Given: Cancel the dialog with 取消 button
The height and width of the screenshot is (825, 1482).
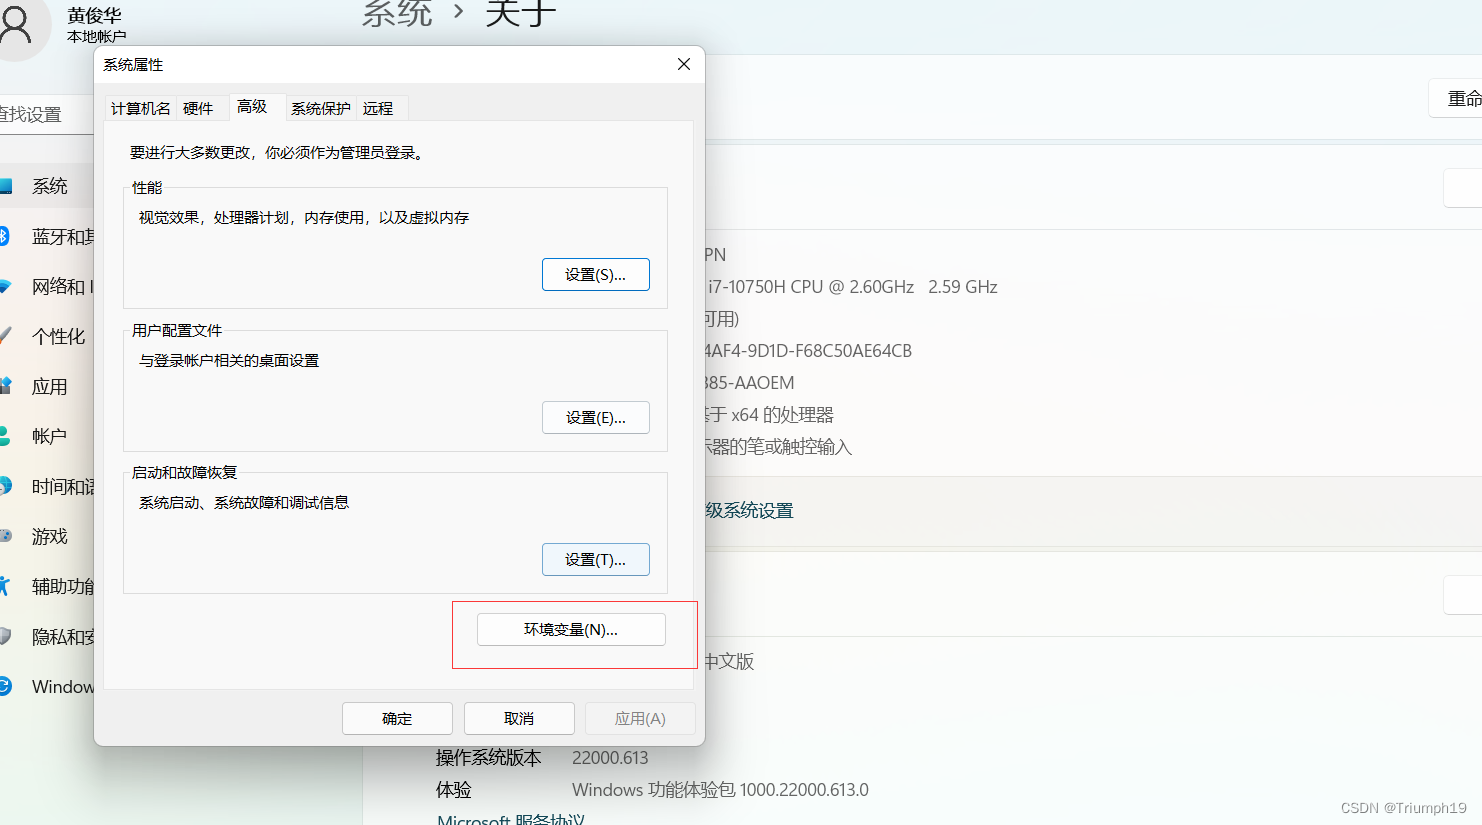Looking at the screenshot, I should point(519,719).
